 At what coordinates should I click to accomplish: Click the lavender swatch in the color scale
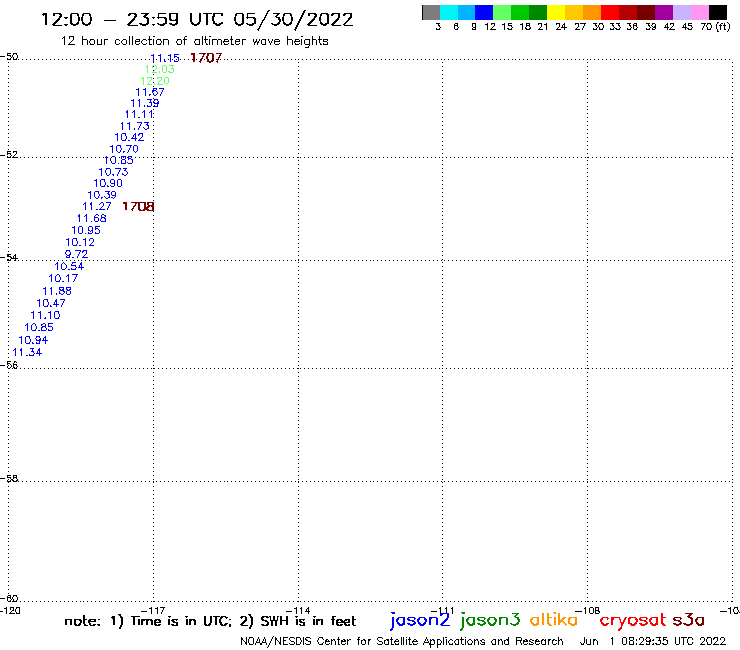pos(681,12)
